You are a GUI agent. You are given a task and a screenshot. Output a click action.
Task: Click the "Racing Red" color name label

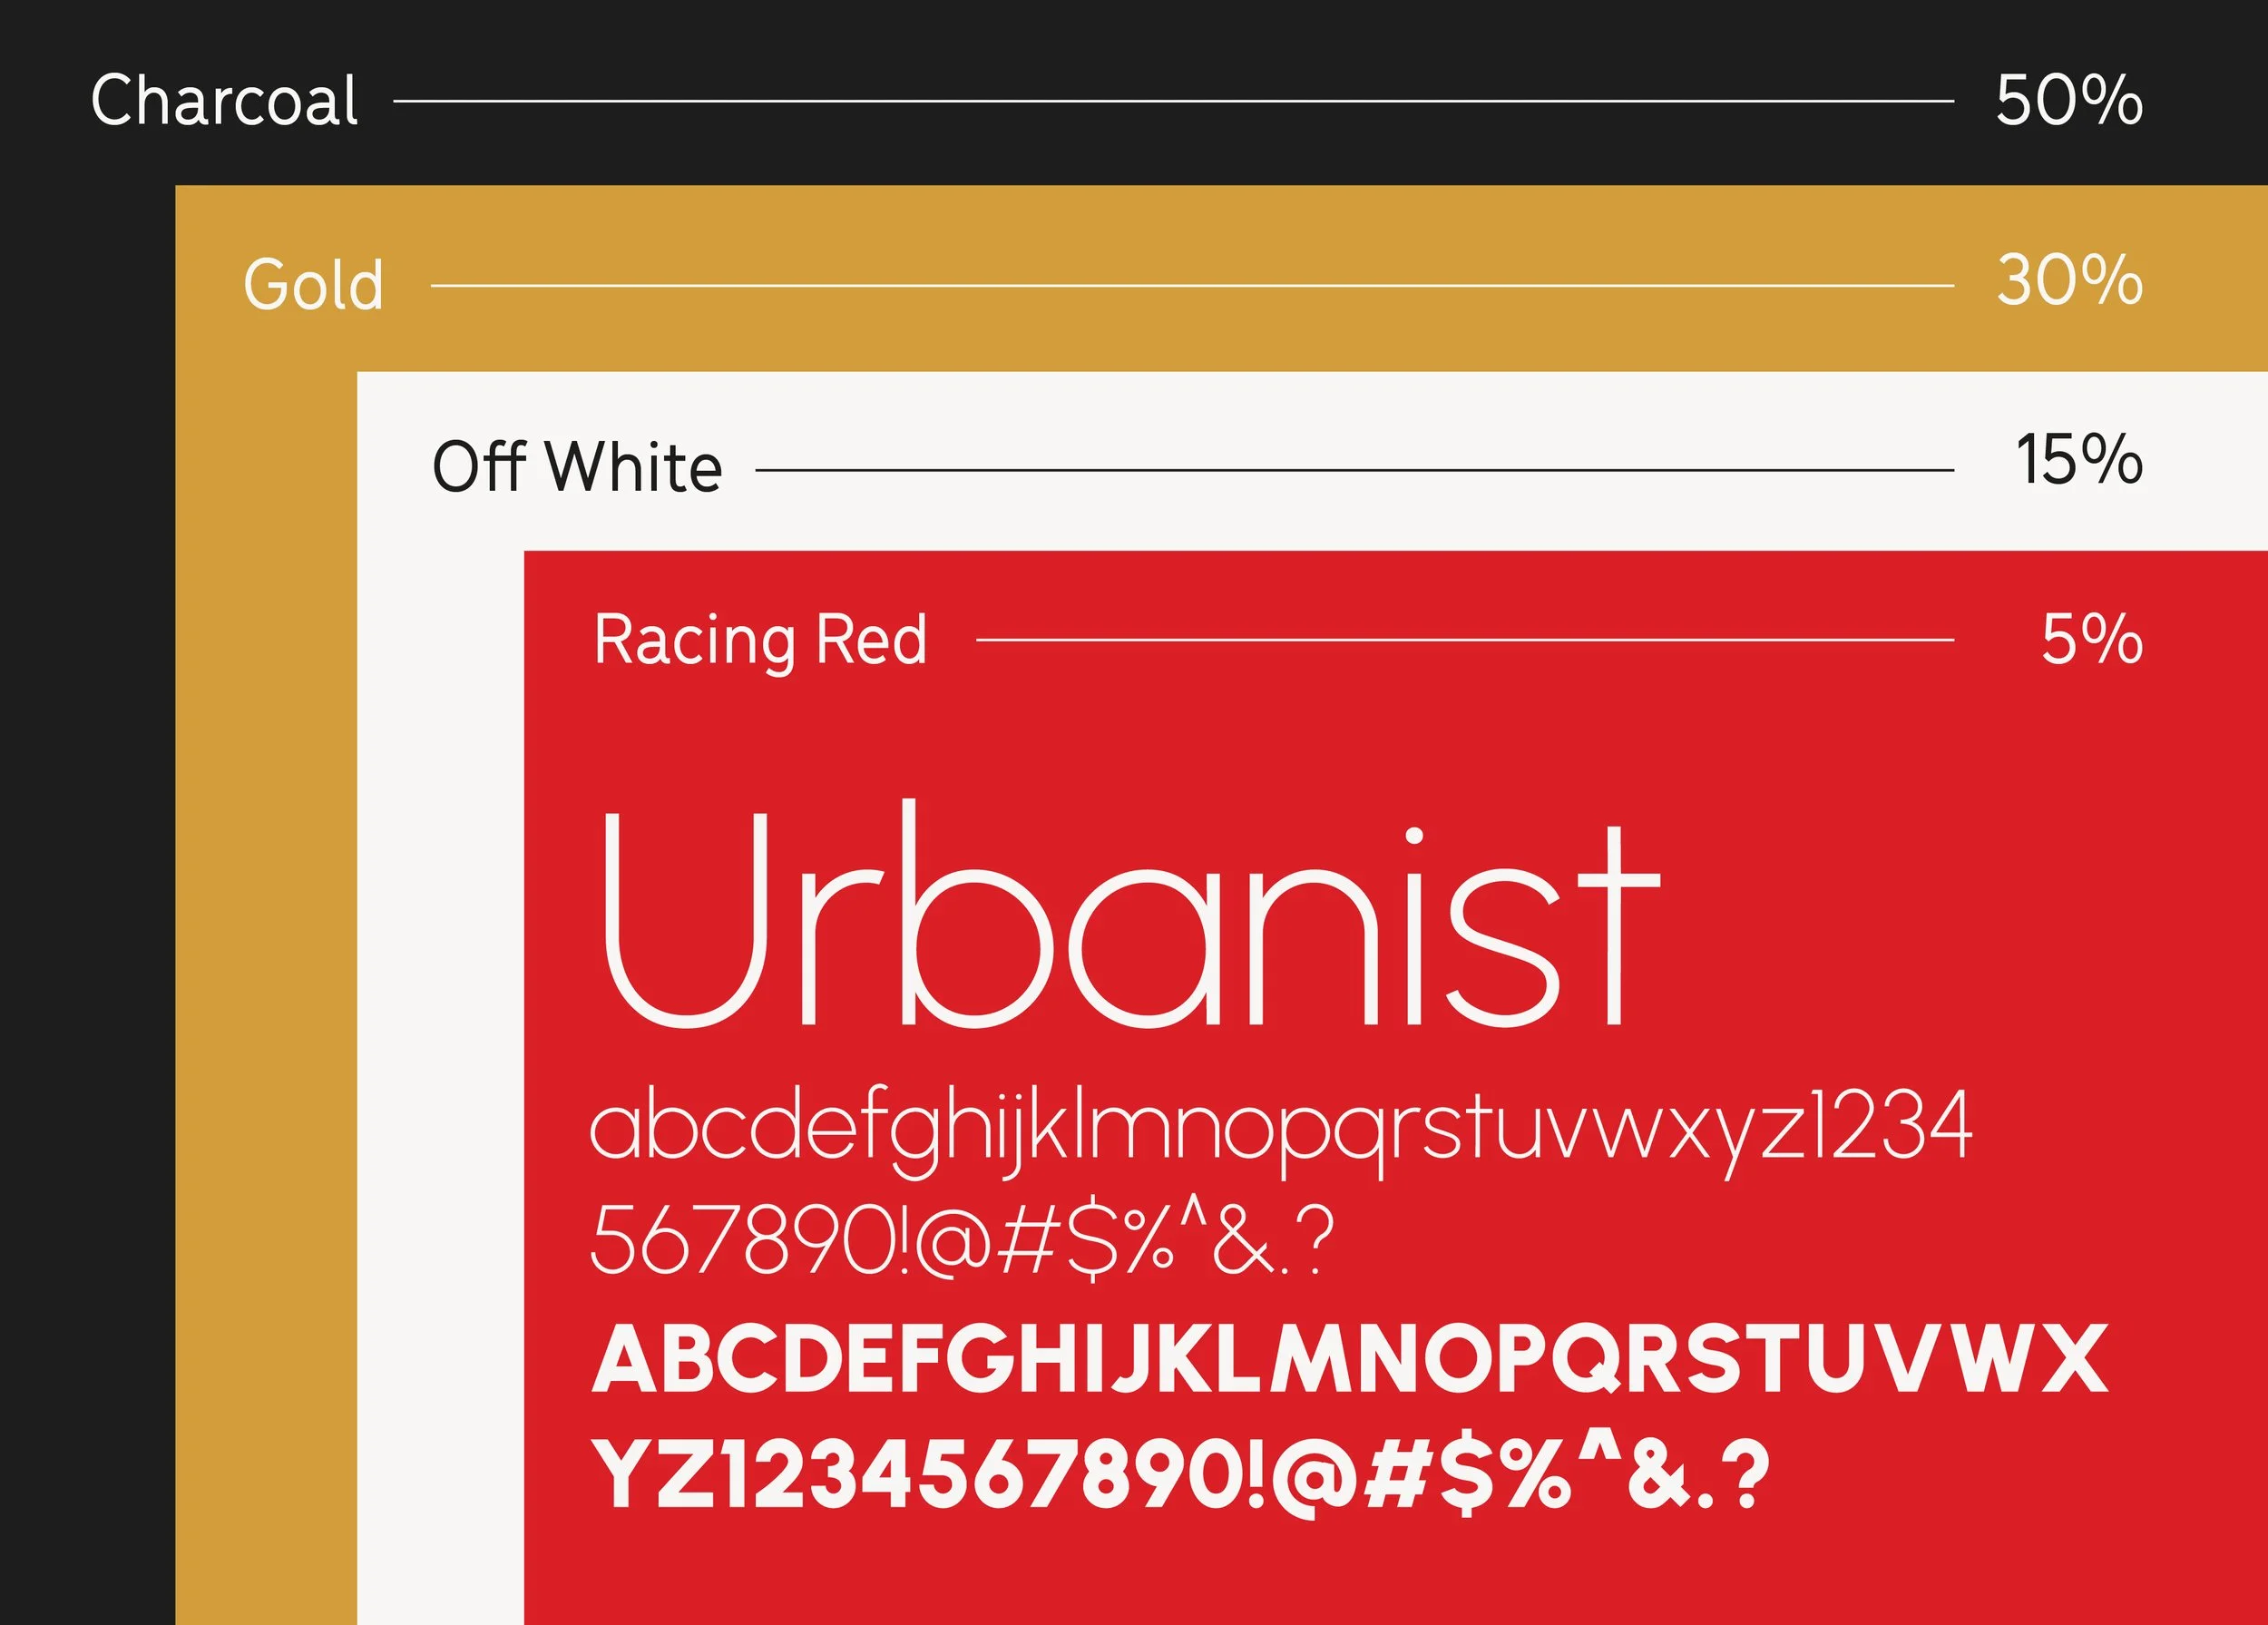(761, 642)
